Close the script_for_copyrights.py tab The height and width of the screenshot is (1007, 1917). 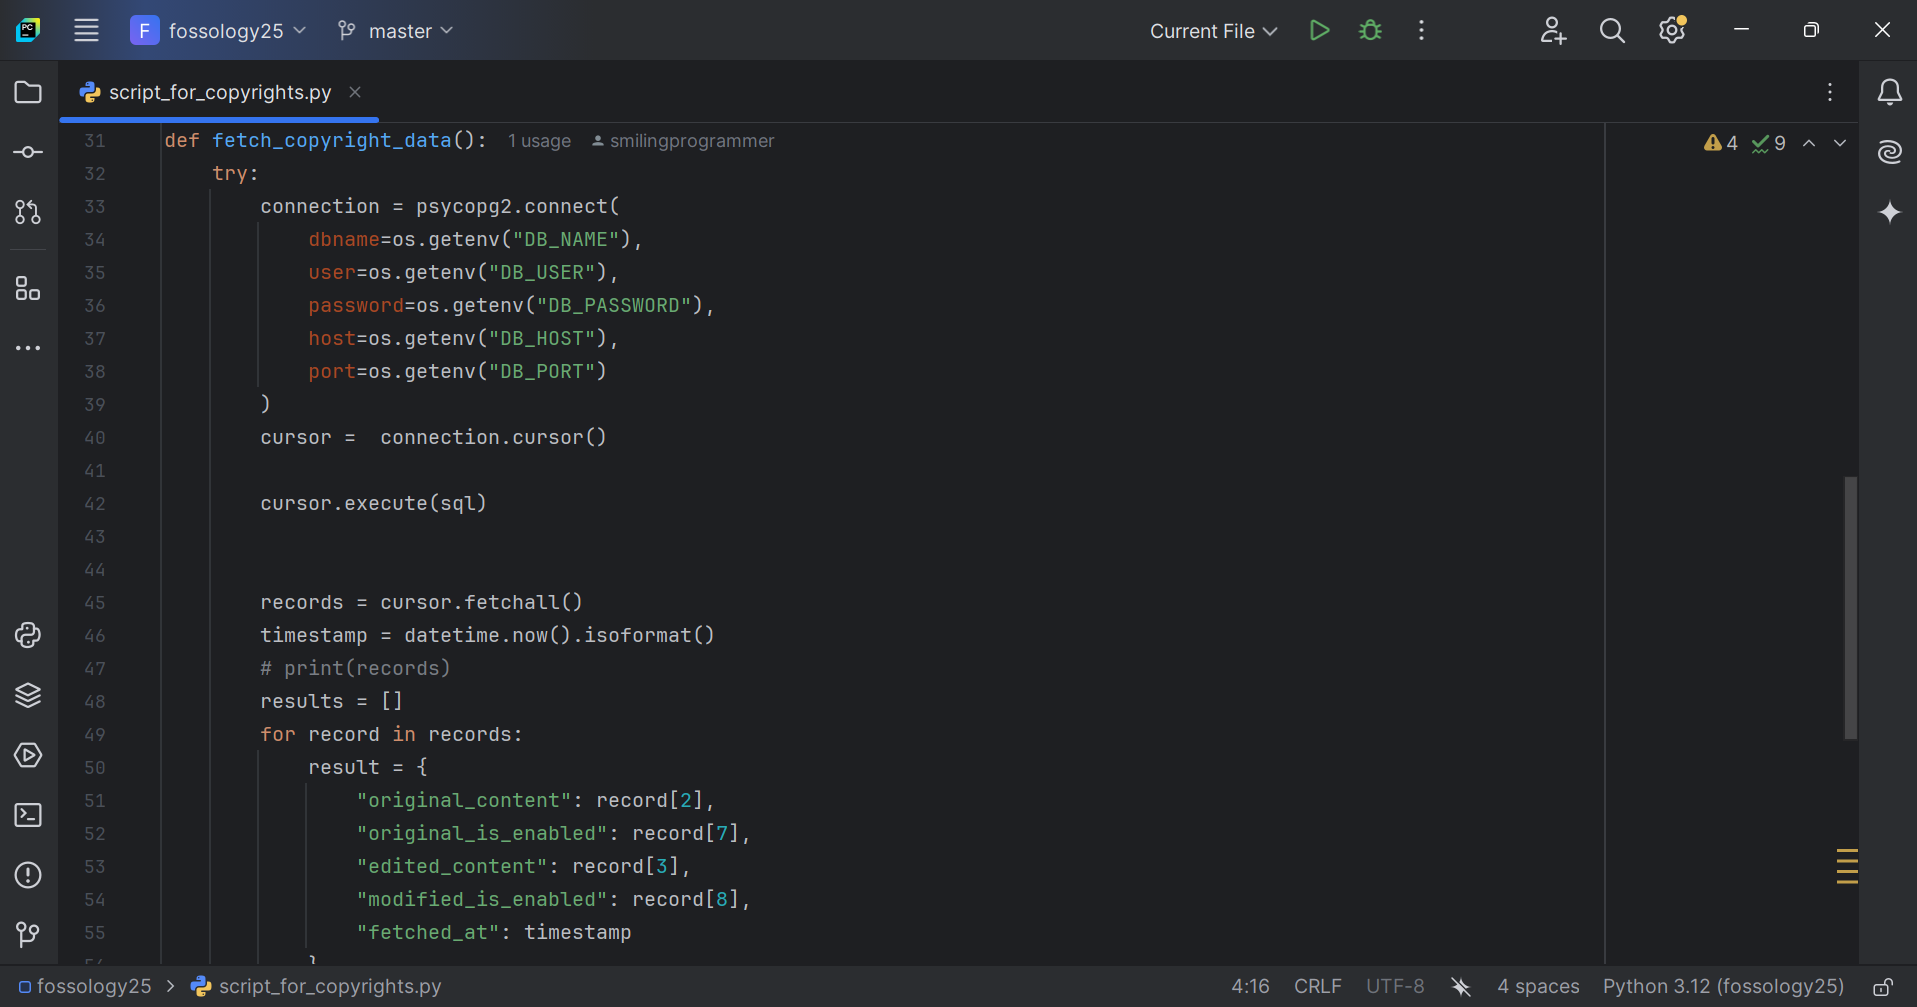(355, 92)
